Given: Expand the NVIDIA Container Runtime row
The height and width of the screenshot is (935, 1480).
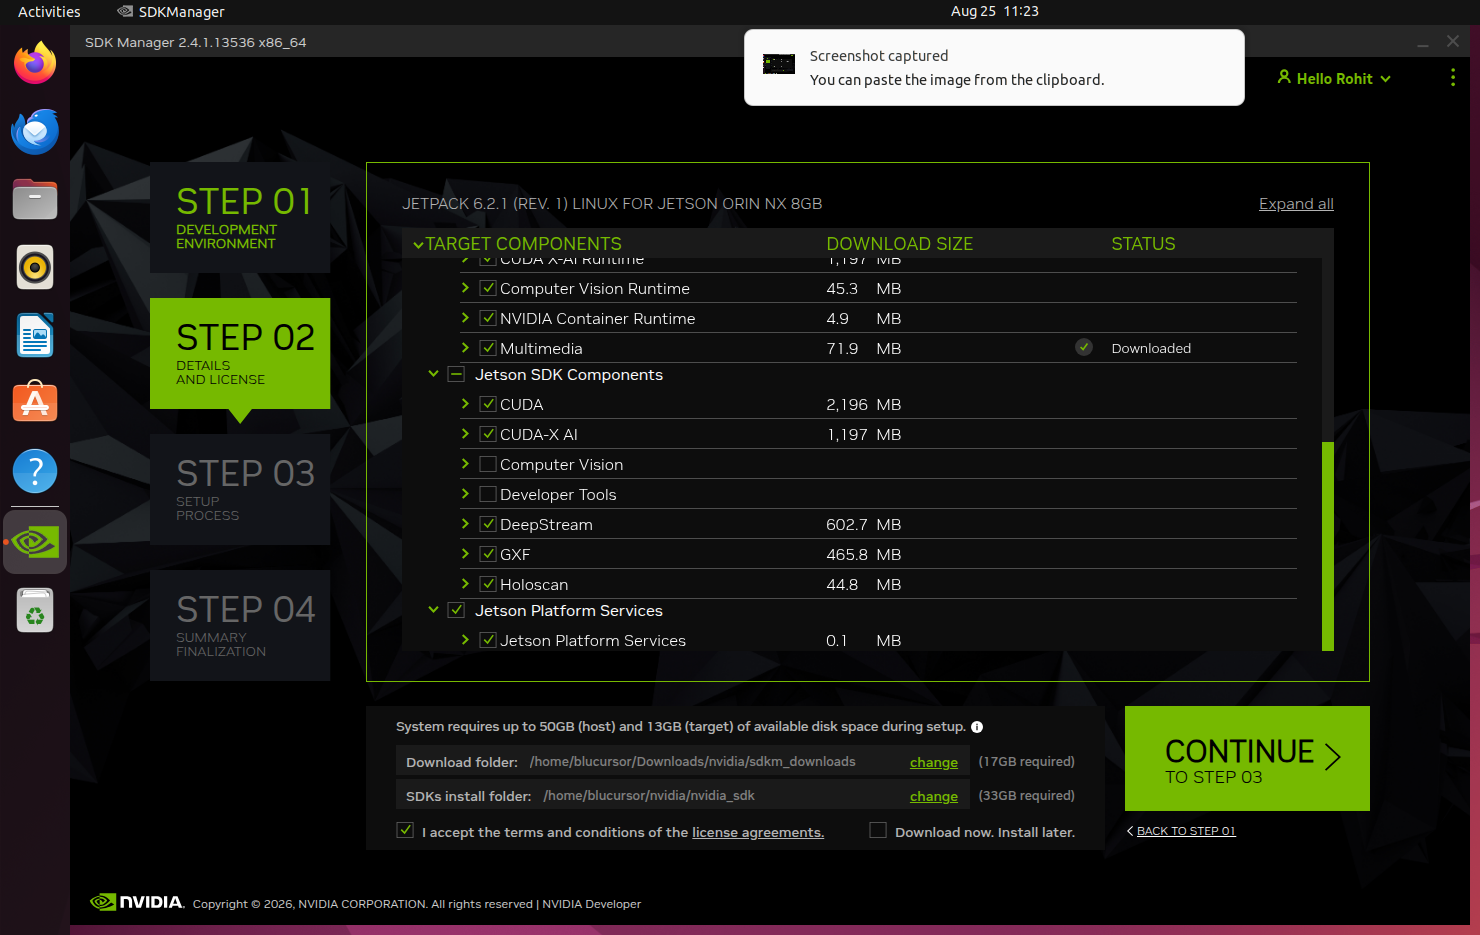Looking at the screenshot, I should click(x=465, y=318).
